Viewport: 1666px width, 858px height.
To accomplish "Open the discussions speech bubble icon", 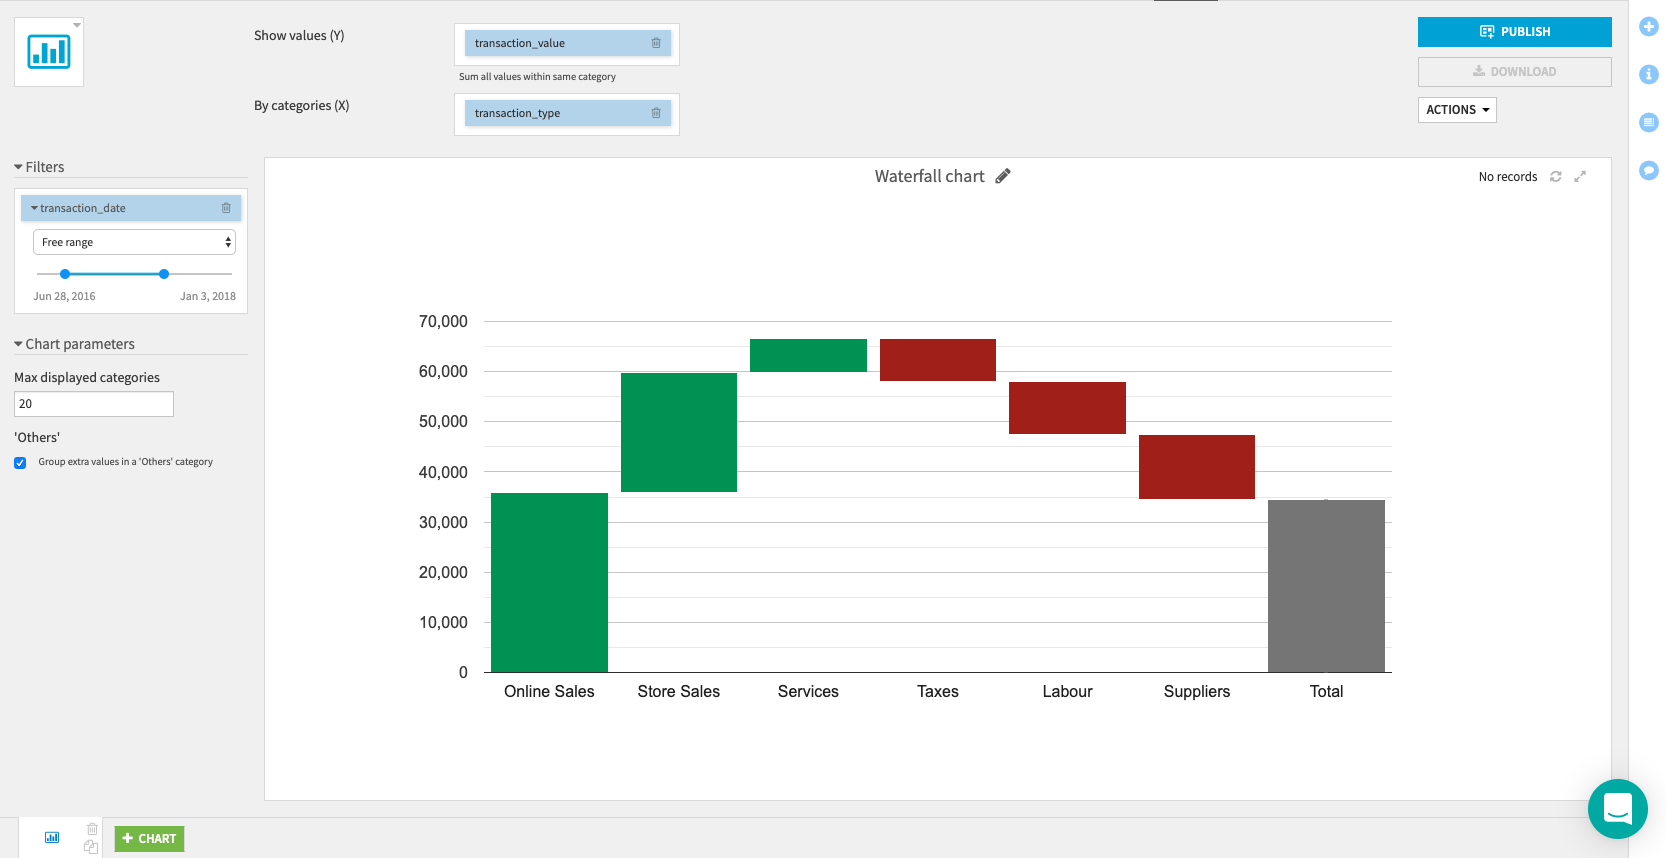I will (1649, 171).
